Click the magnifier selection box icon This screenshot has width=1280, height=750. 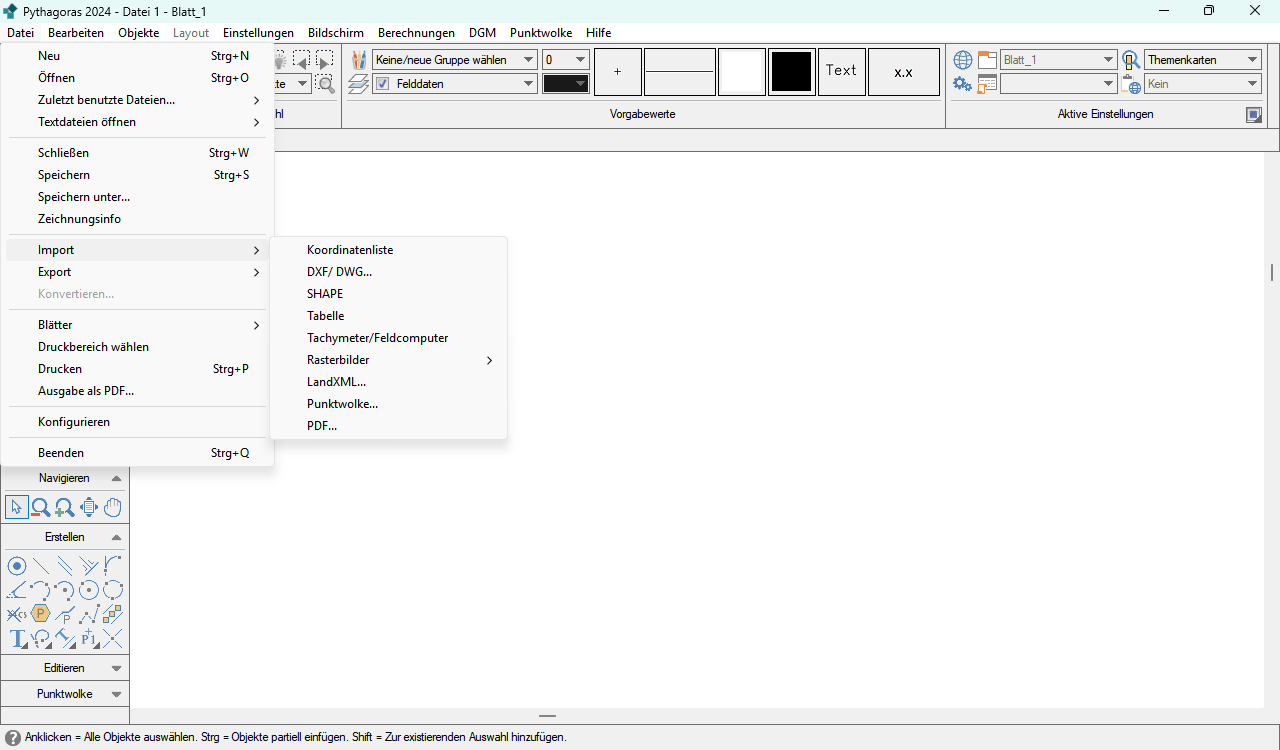[325, 84]
